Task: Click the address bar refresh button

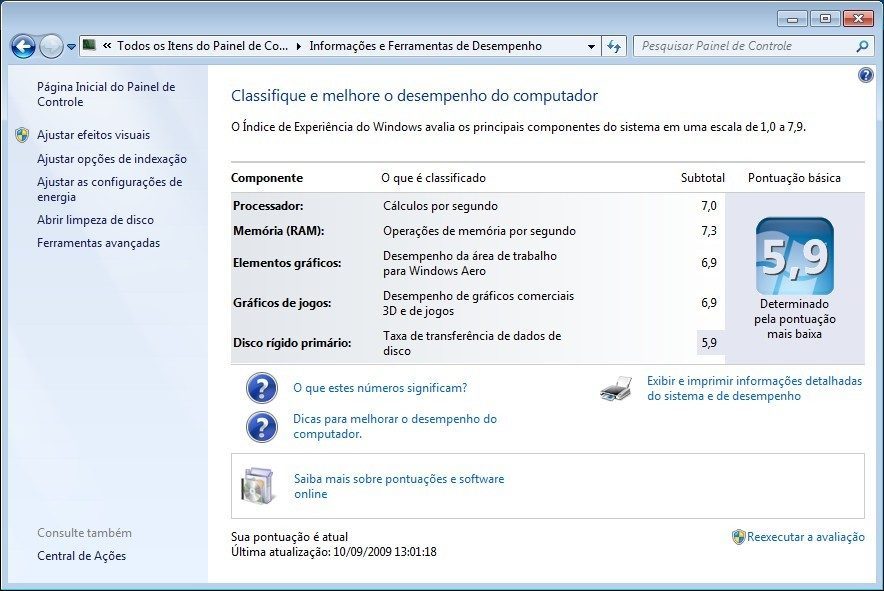Action: tap(614, 46)
